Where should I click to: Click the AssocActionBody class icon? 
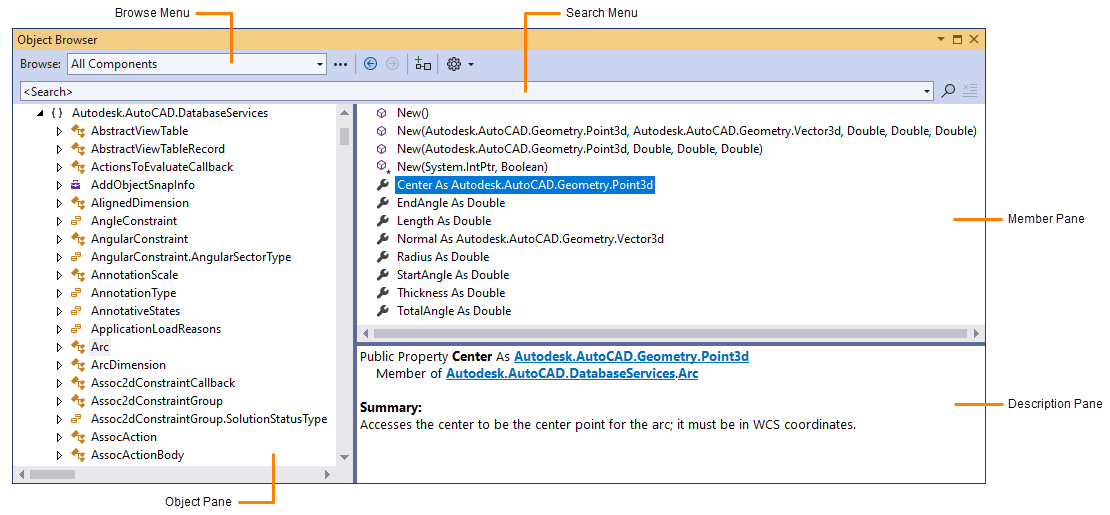(77, 455)
